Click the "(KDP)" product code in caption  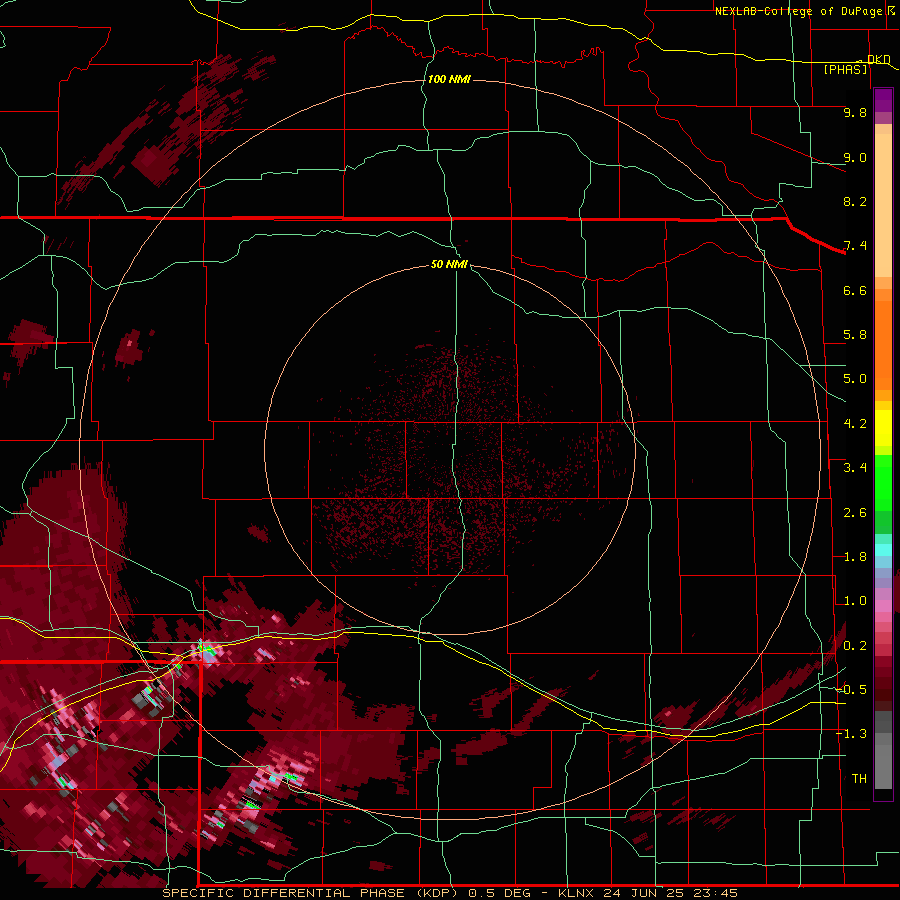[x=437, y=893]
